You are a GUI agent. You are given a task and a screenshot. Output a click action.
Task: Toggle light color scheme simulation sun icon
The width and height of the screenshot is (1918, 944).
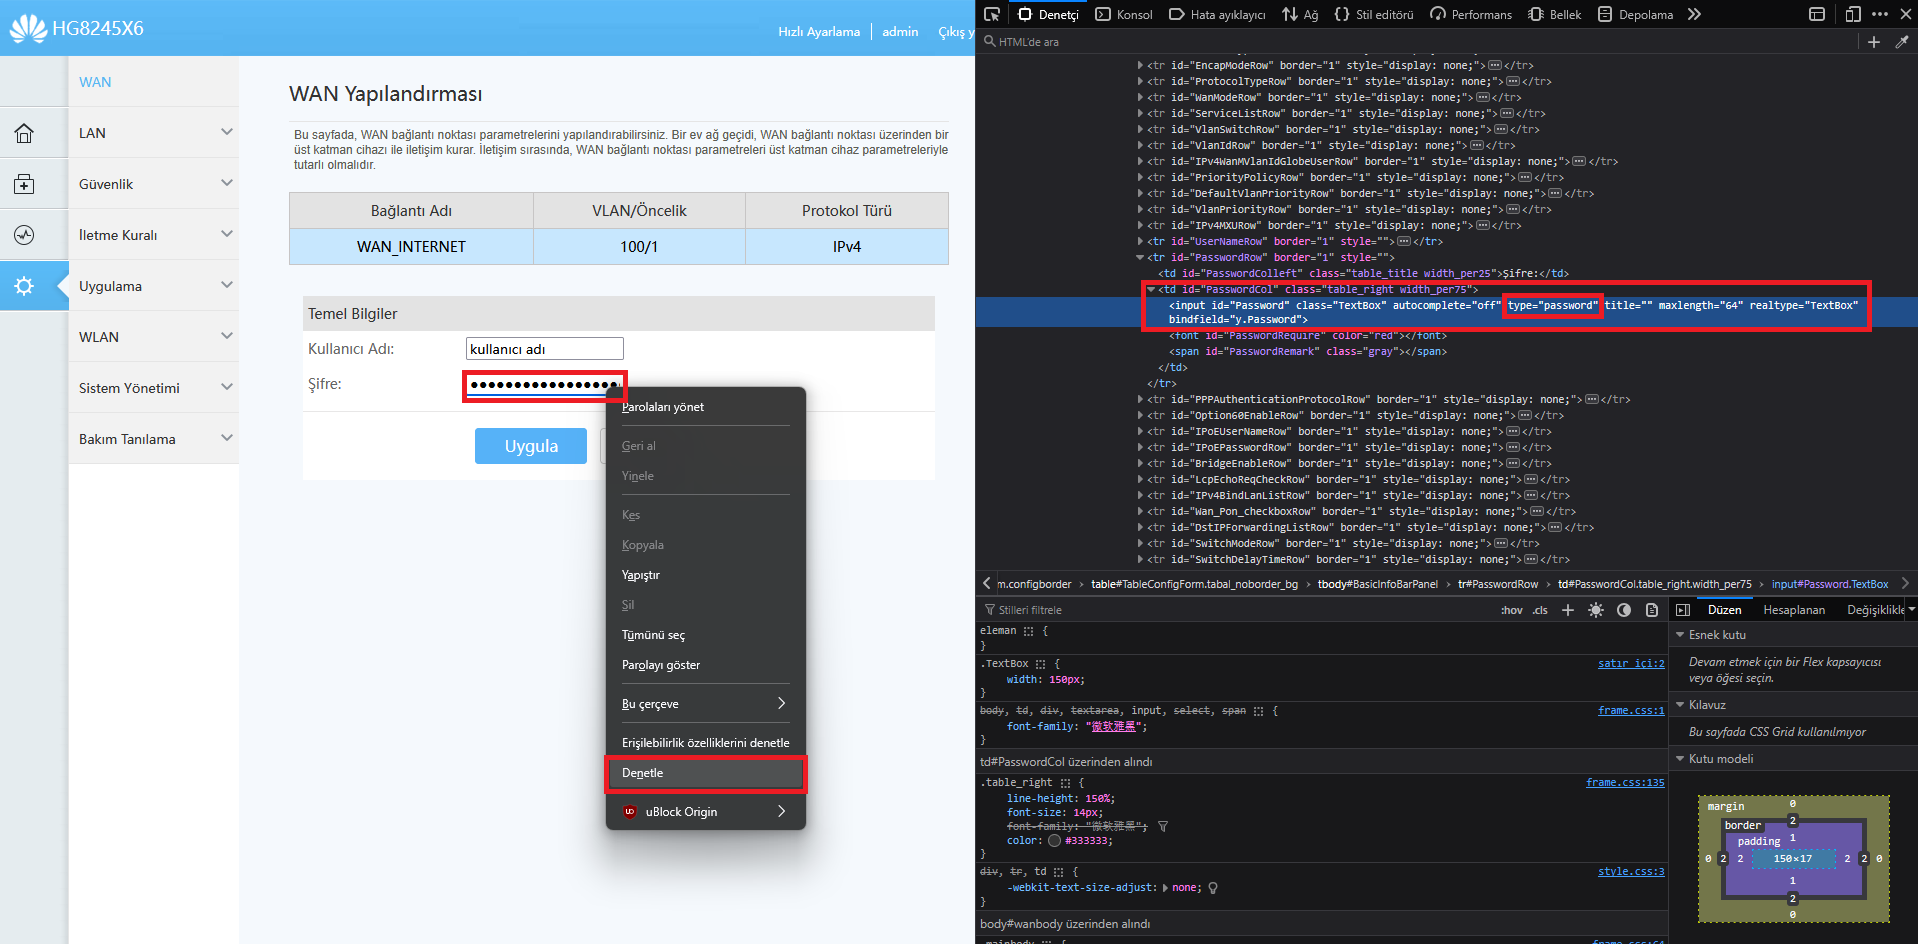tap(1596, 610)
